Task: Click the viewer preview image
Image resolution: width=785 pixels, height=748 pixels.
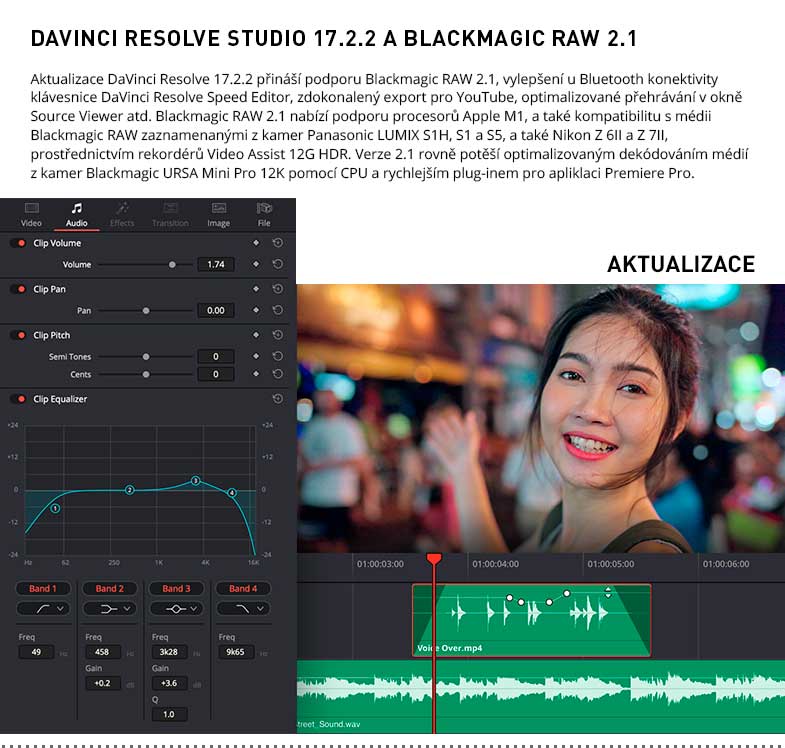Action: point(541,418)
